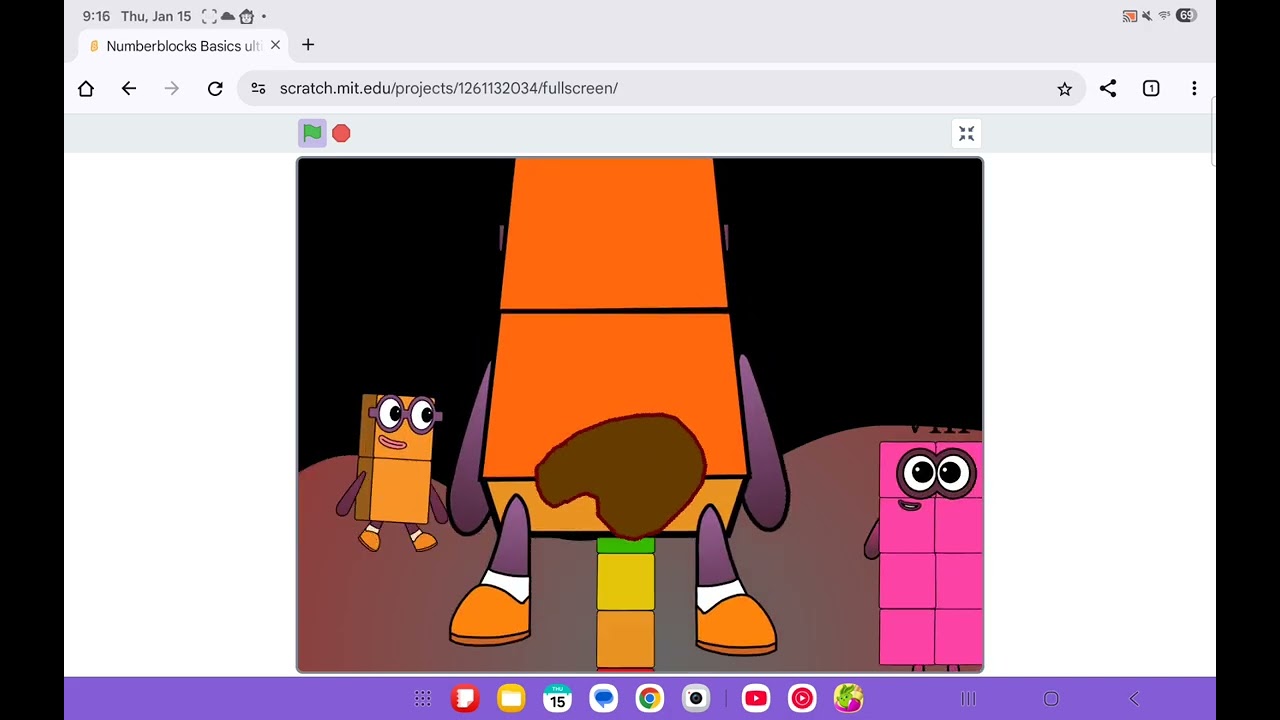
Task: Click the scratch.mit.edu URL address field
Action: coord(660,88)
